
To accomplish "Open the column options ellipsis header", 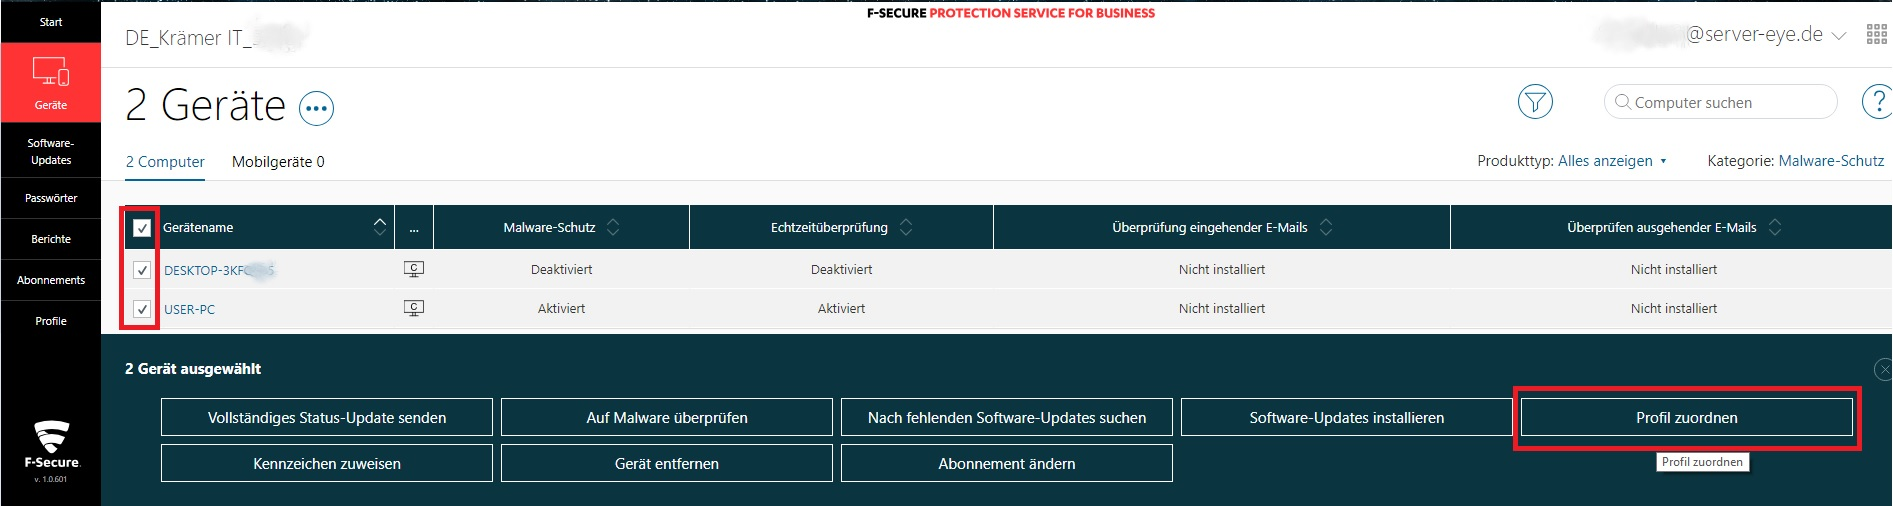I will tap(414, 228).
